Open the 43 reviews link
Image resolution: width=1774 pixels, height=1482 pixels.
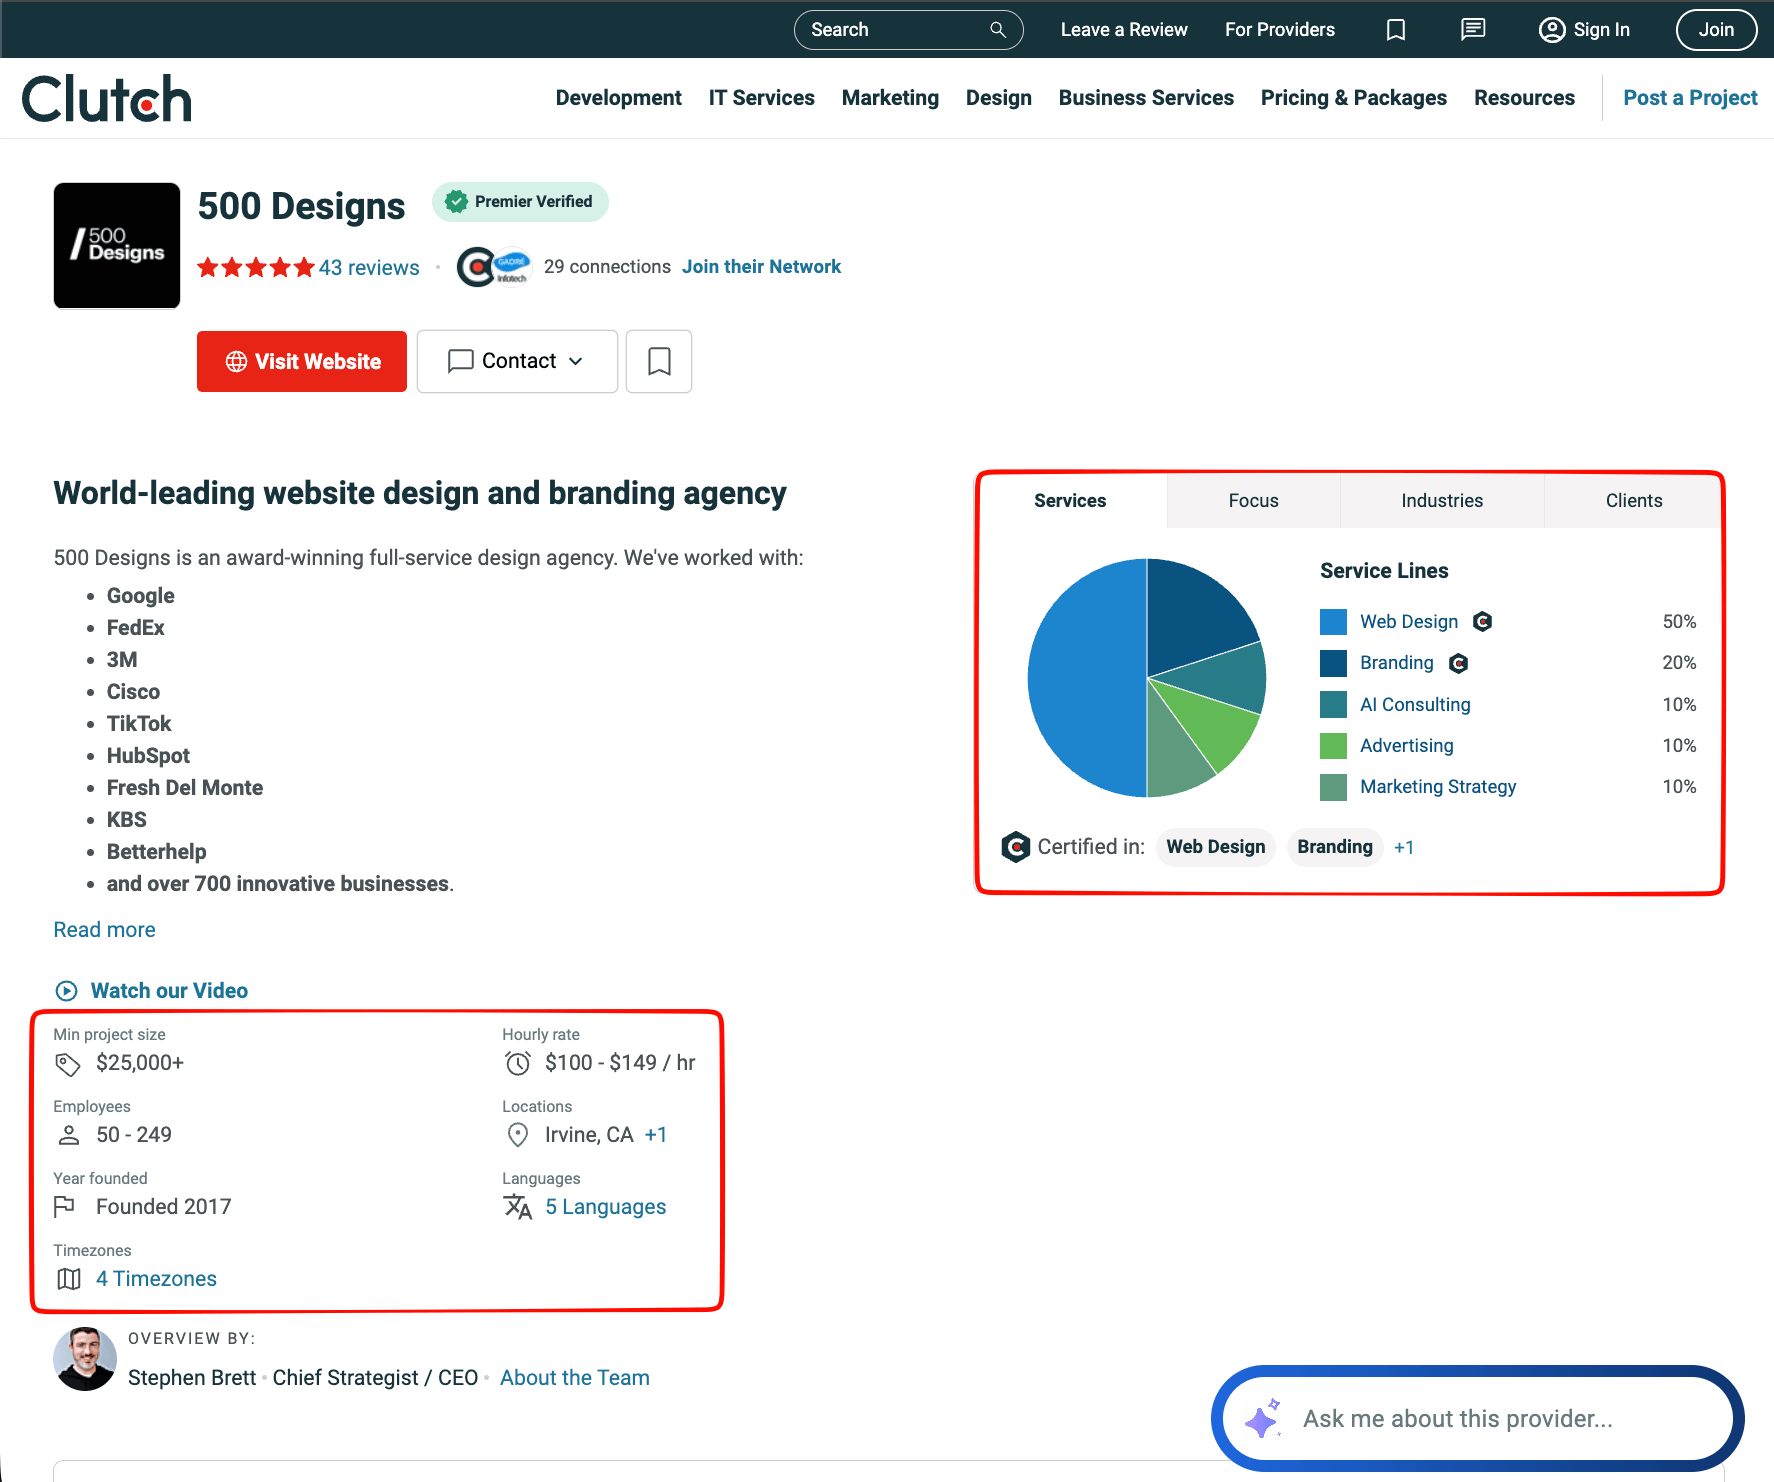click(x=369, y=268)
